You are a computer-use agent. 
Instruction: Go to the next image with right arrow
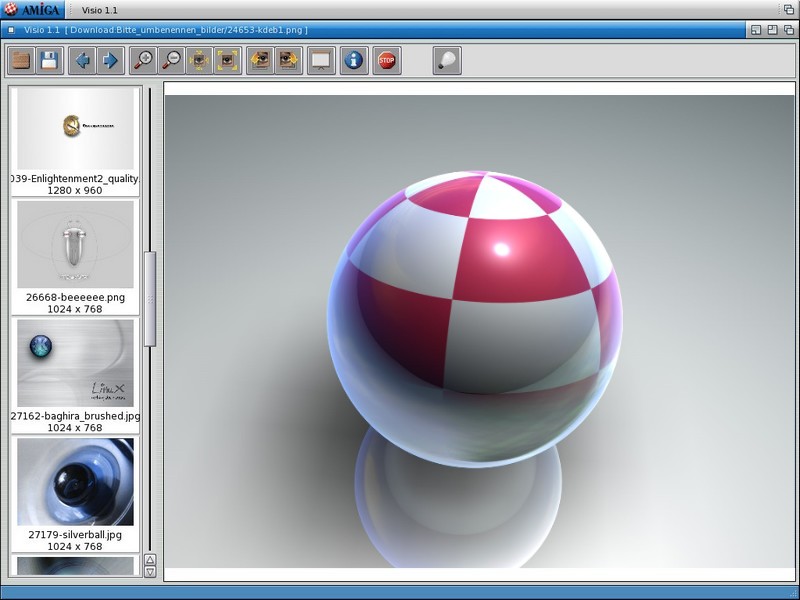pyautogui.click(x=110, y=61)
